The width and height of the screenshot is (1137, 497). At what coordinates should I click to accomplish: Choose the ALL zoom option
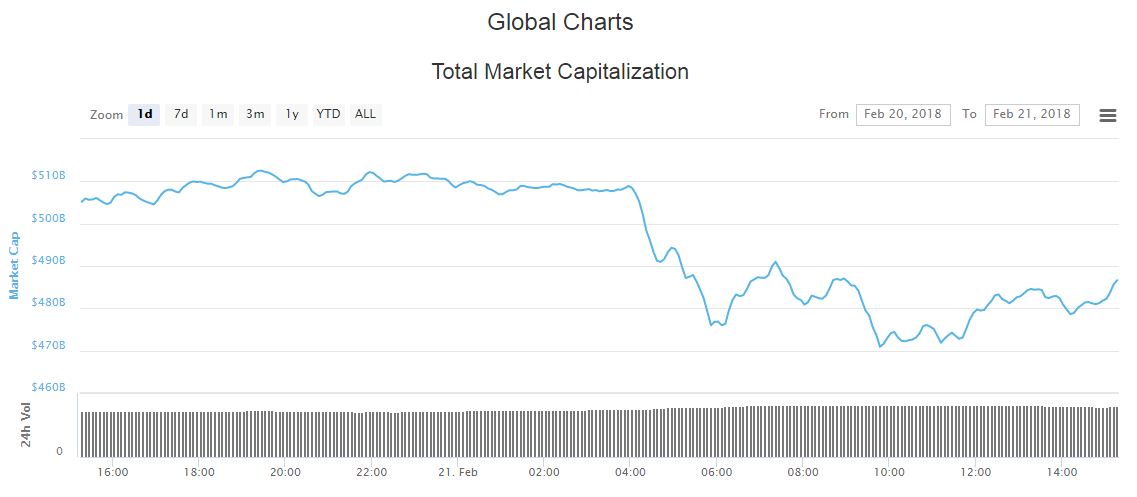[x=365, y=115]
